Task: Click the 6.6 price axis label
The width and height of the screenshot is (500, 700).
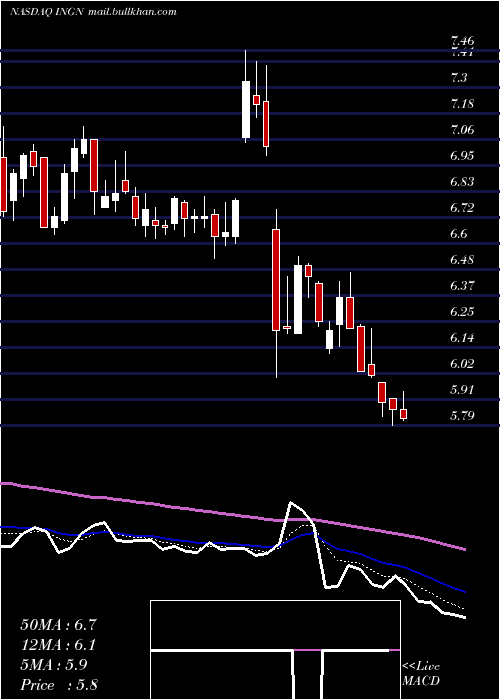Action: (x=459, y=234)
